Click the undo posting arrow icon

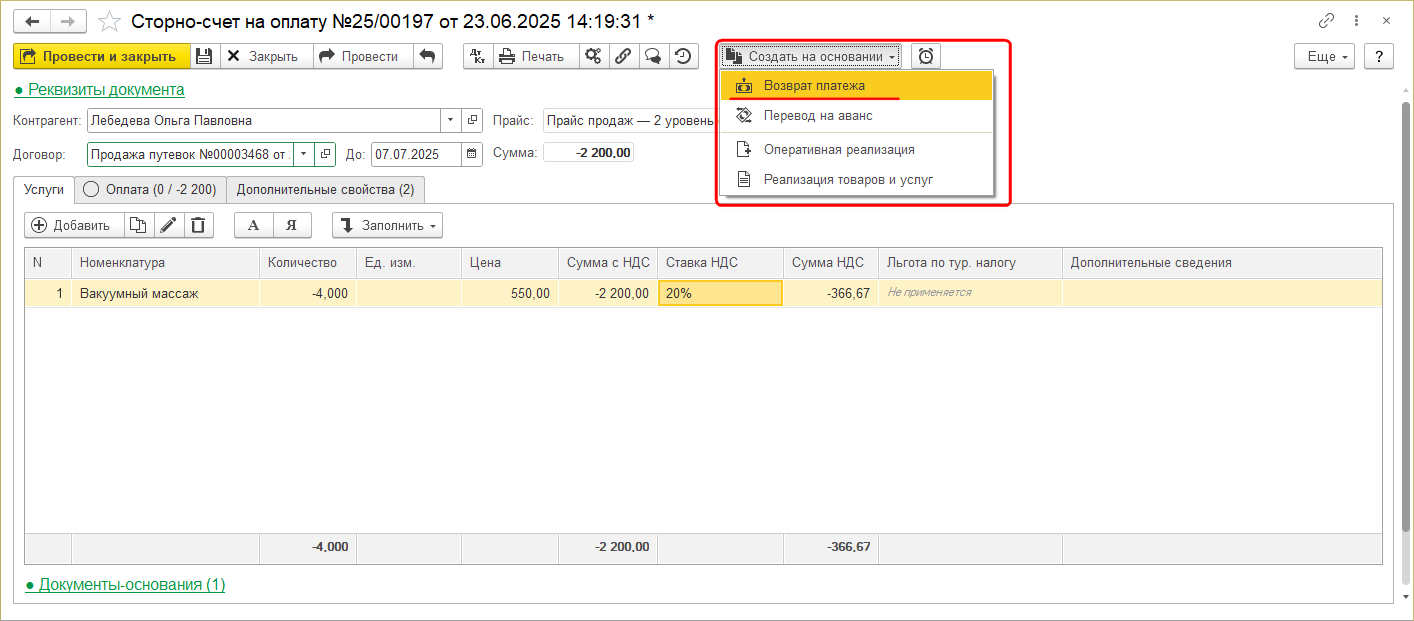427,56
